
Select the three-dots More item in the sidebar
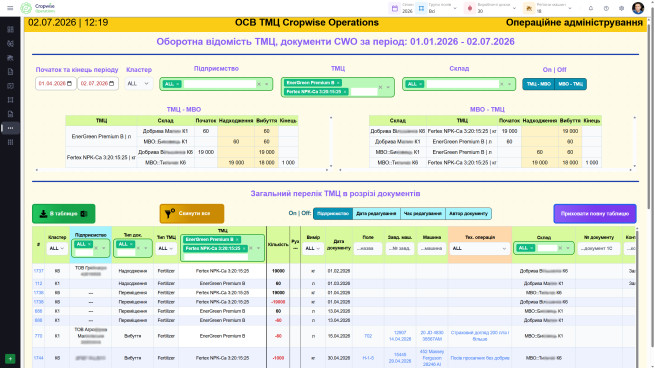(x=10, y=128)
